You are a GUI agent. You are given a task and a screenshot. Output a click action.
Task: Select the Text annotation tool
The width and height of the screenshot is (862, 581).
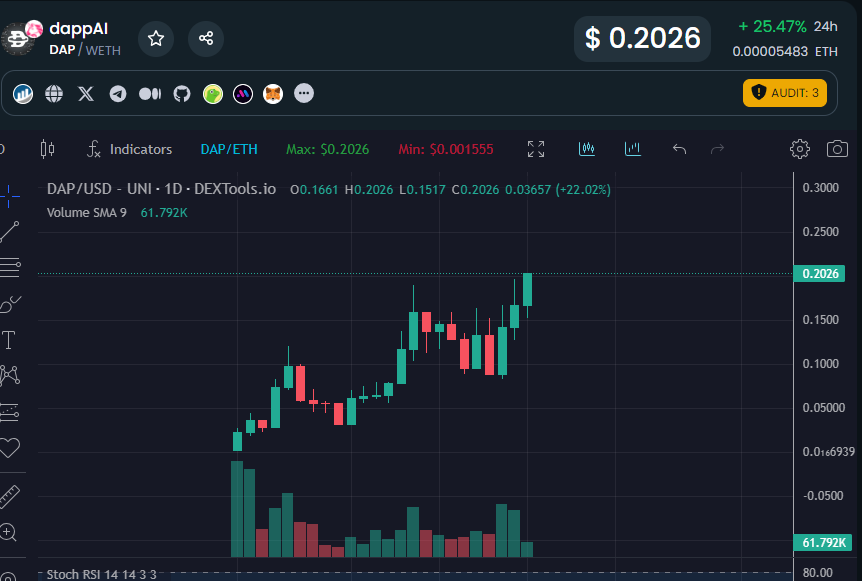coord(9,340)
